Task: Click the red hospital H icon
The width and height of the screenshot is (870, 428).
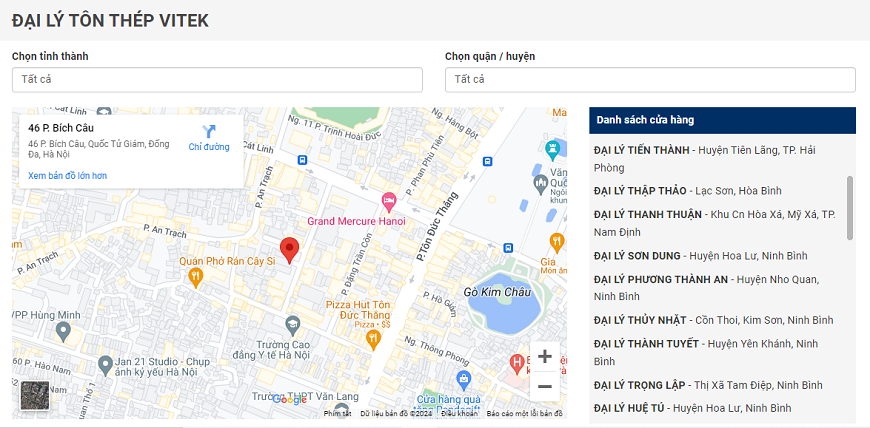Action: [x=517, y=365]
